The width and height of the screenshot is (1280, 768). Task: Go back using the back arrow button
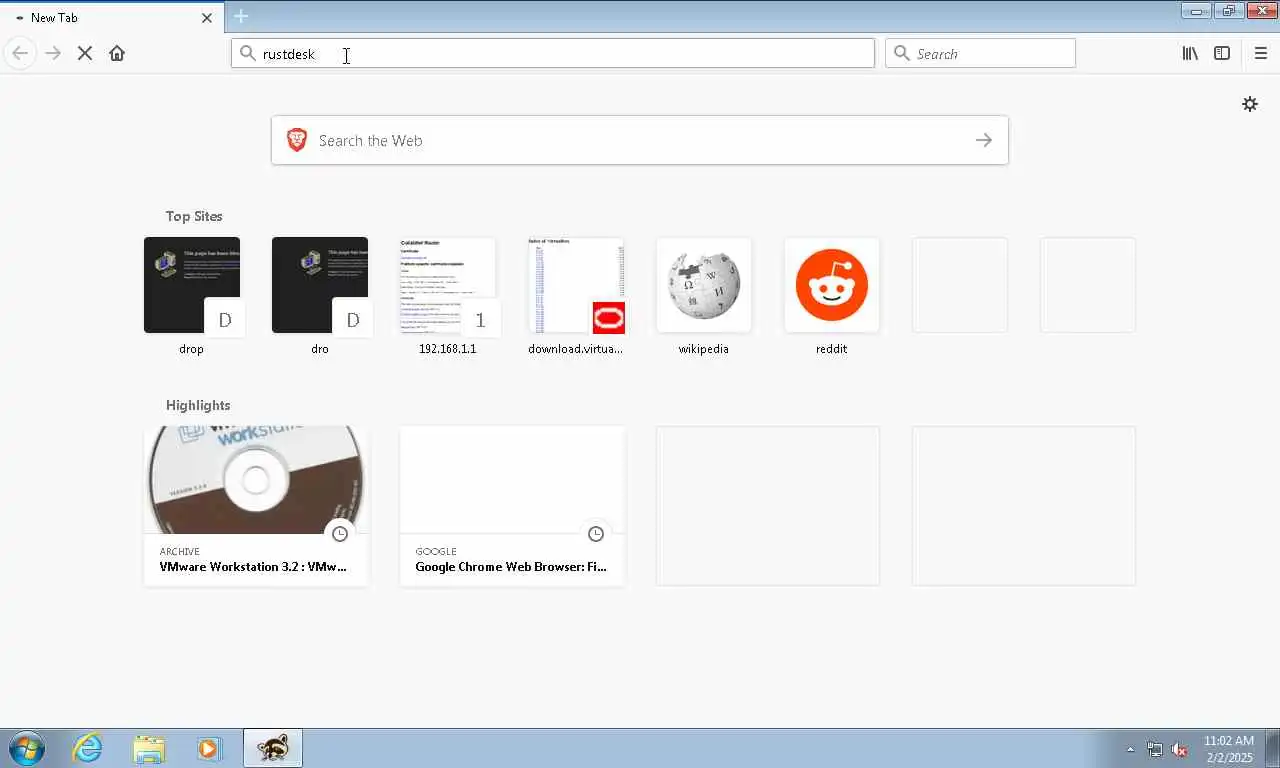coord(20,53)
